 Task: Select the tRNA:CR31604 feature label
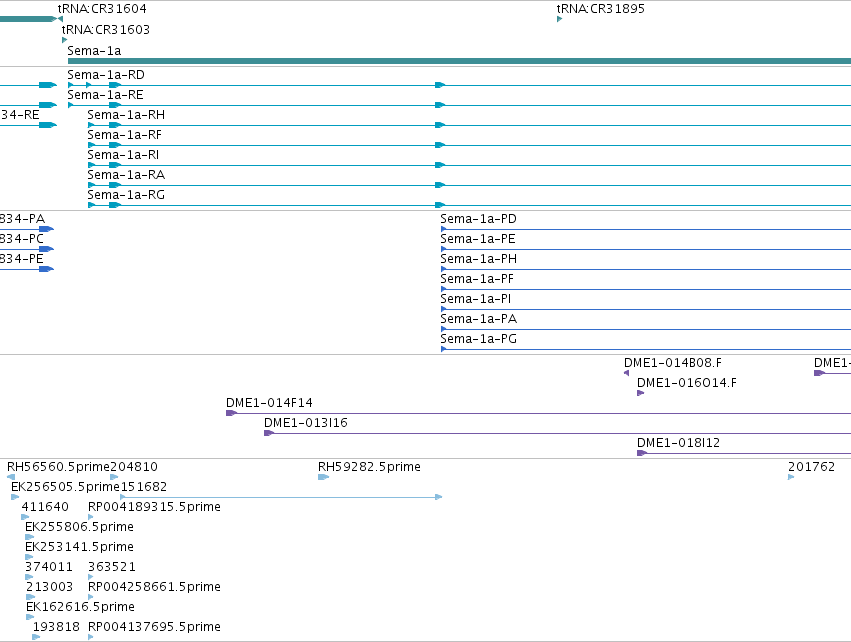(x=102, y=9)
